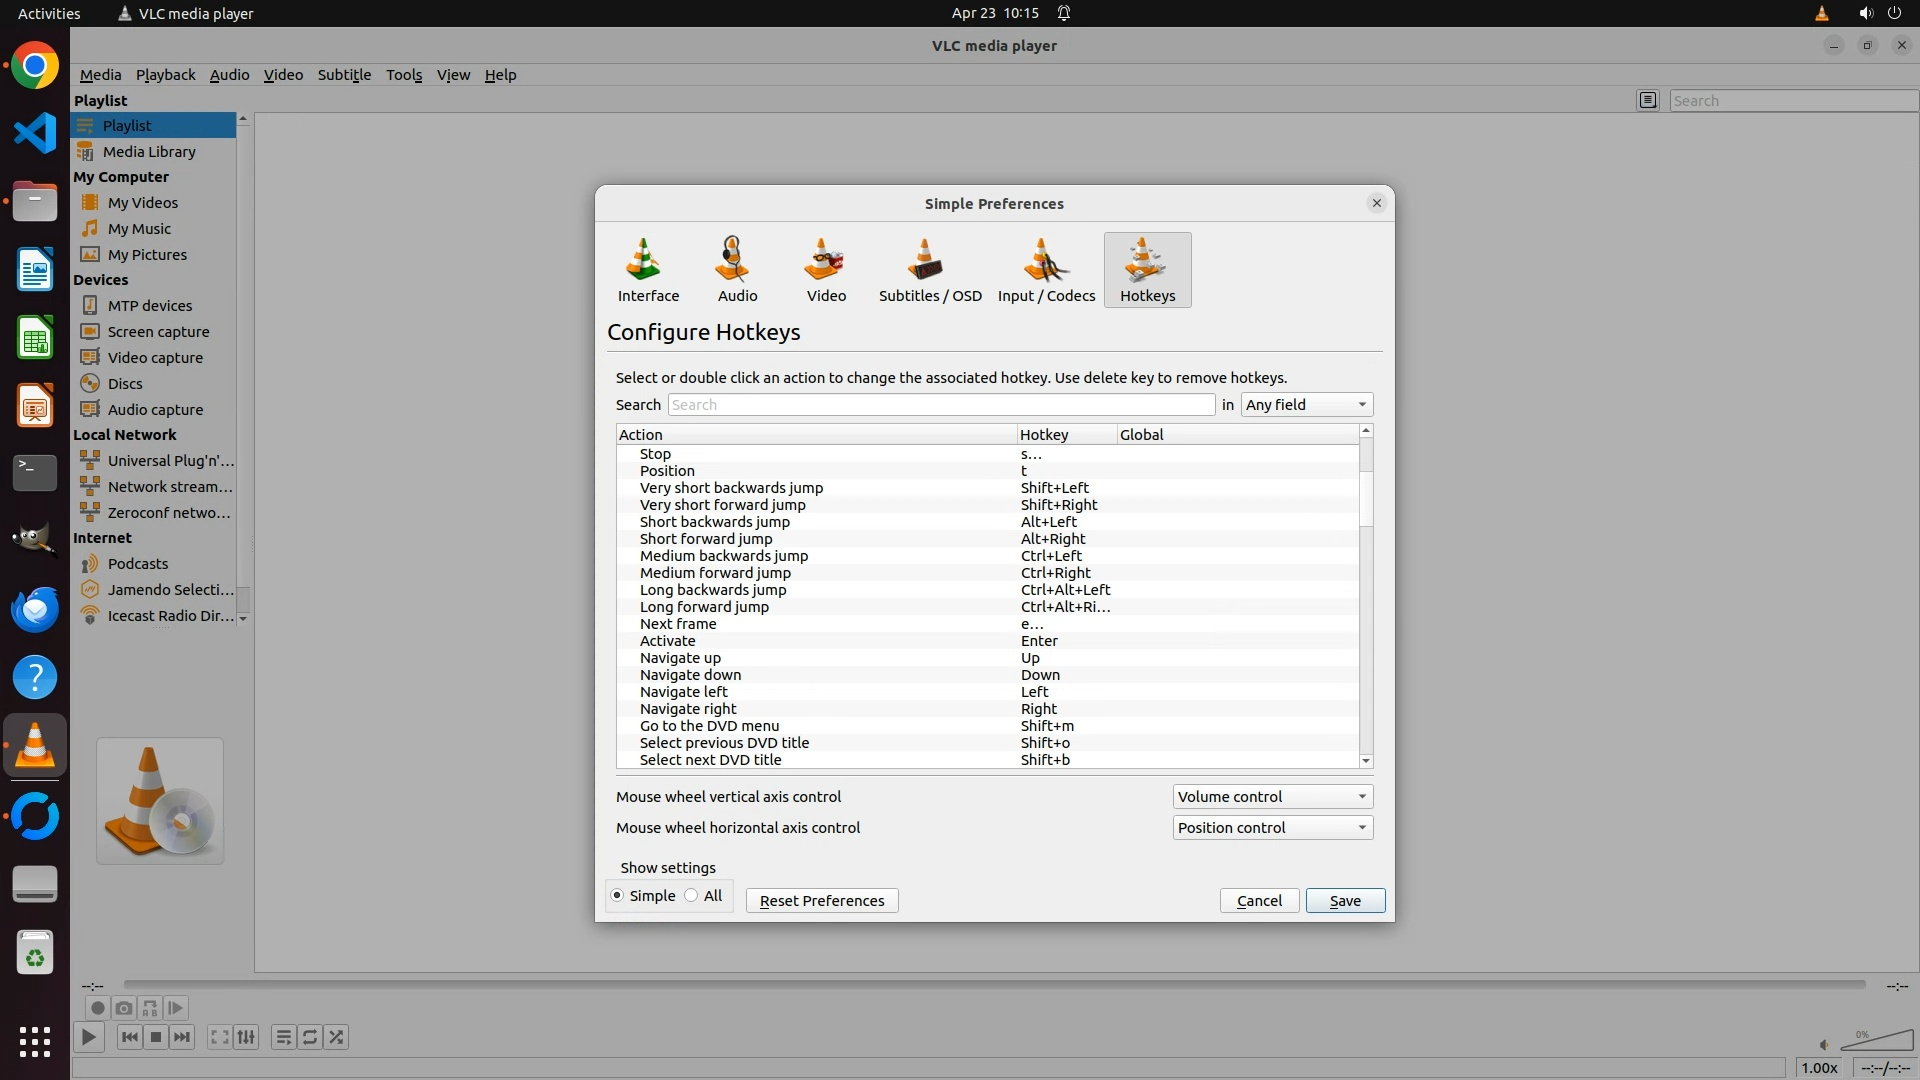Click the hotkeys Search input field
This screenshot has height=1080, width=1920.
(x=940, y=404)
